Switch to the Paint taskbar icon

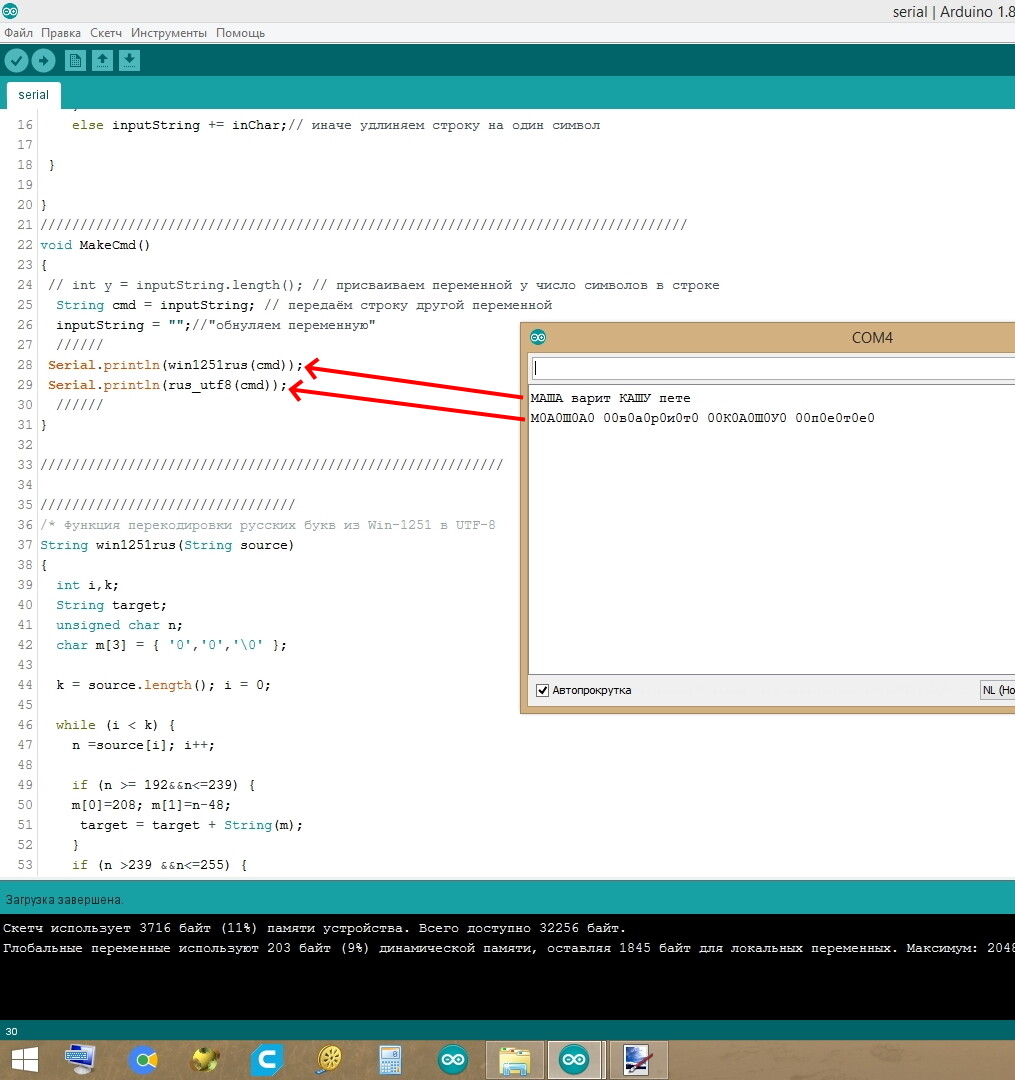click(637, 1059)
